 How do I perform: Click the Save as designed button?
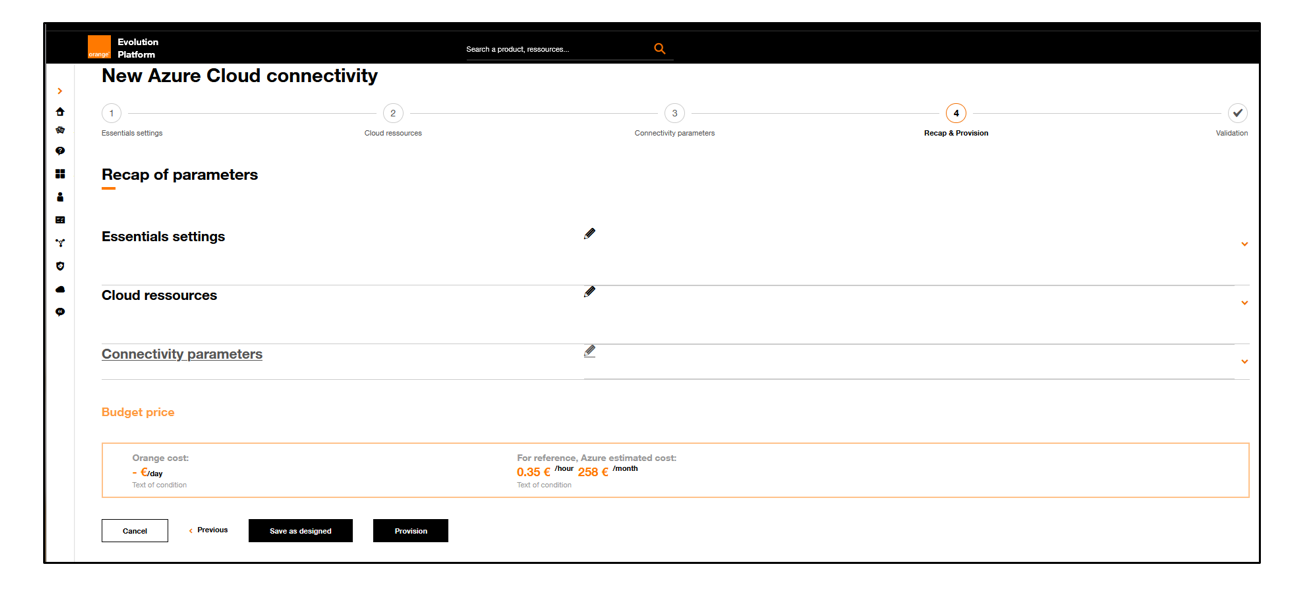pyautogui.click(x=301, y=531)
